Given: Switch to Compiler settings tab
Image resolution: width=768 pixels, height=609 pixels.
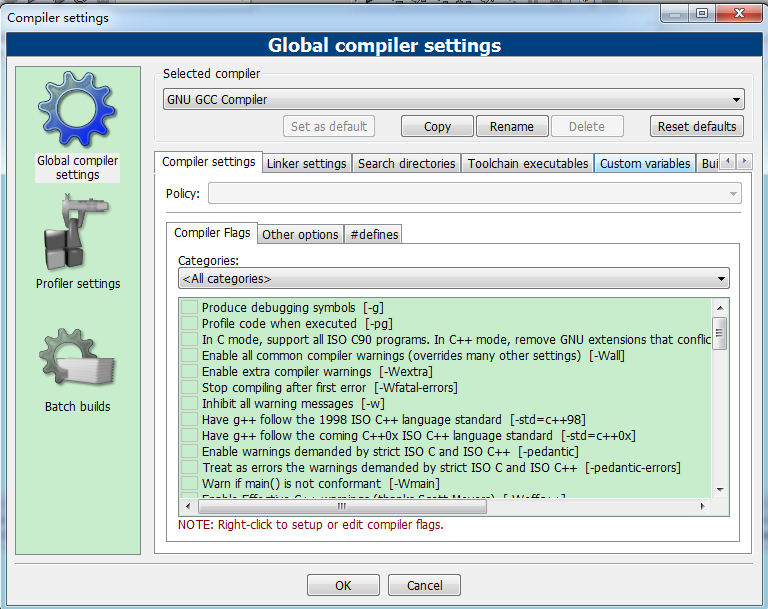Looking at the screenshot, I should click(x=209, y=162).
